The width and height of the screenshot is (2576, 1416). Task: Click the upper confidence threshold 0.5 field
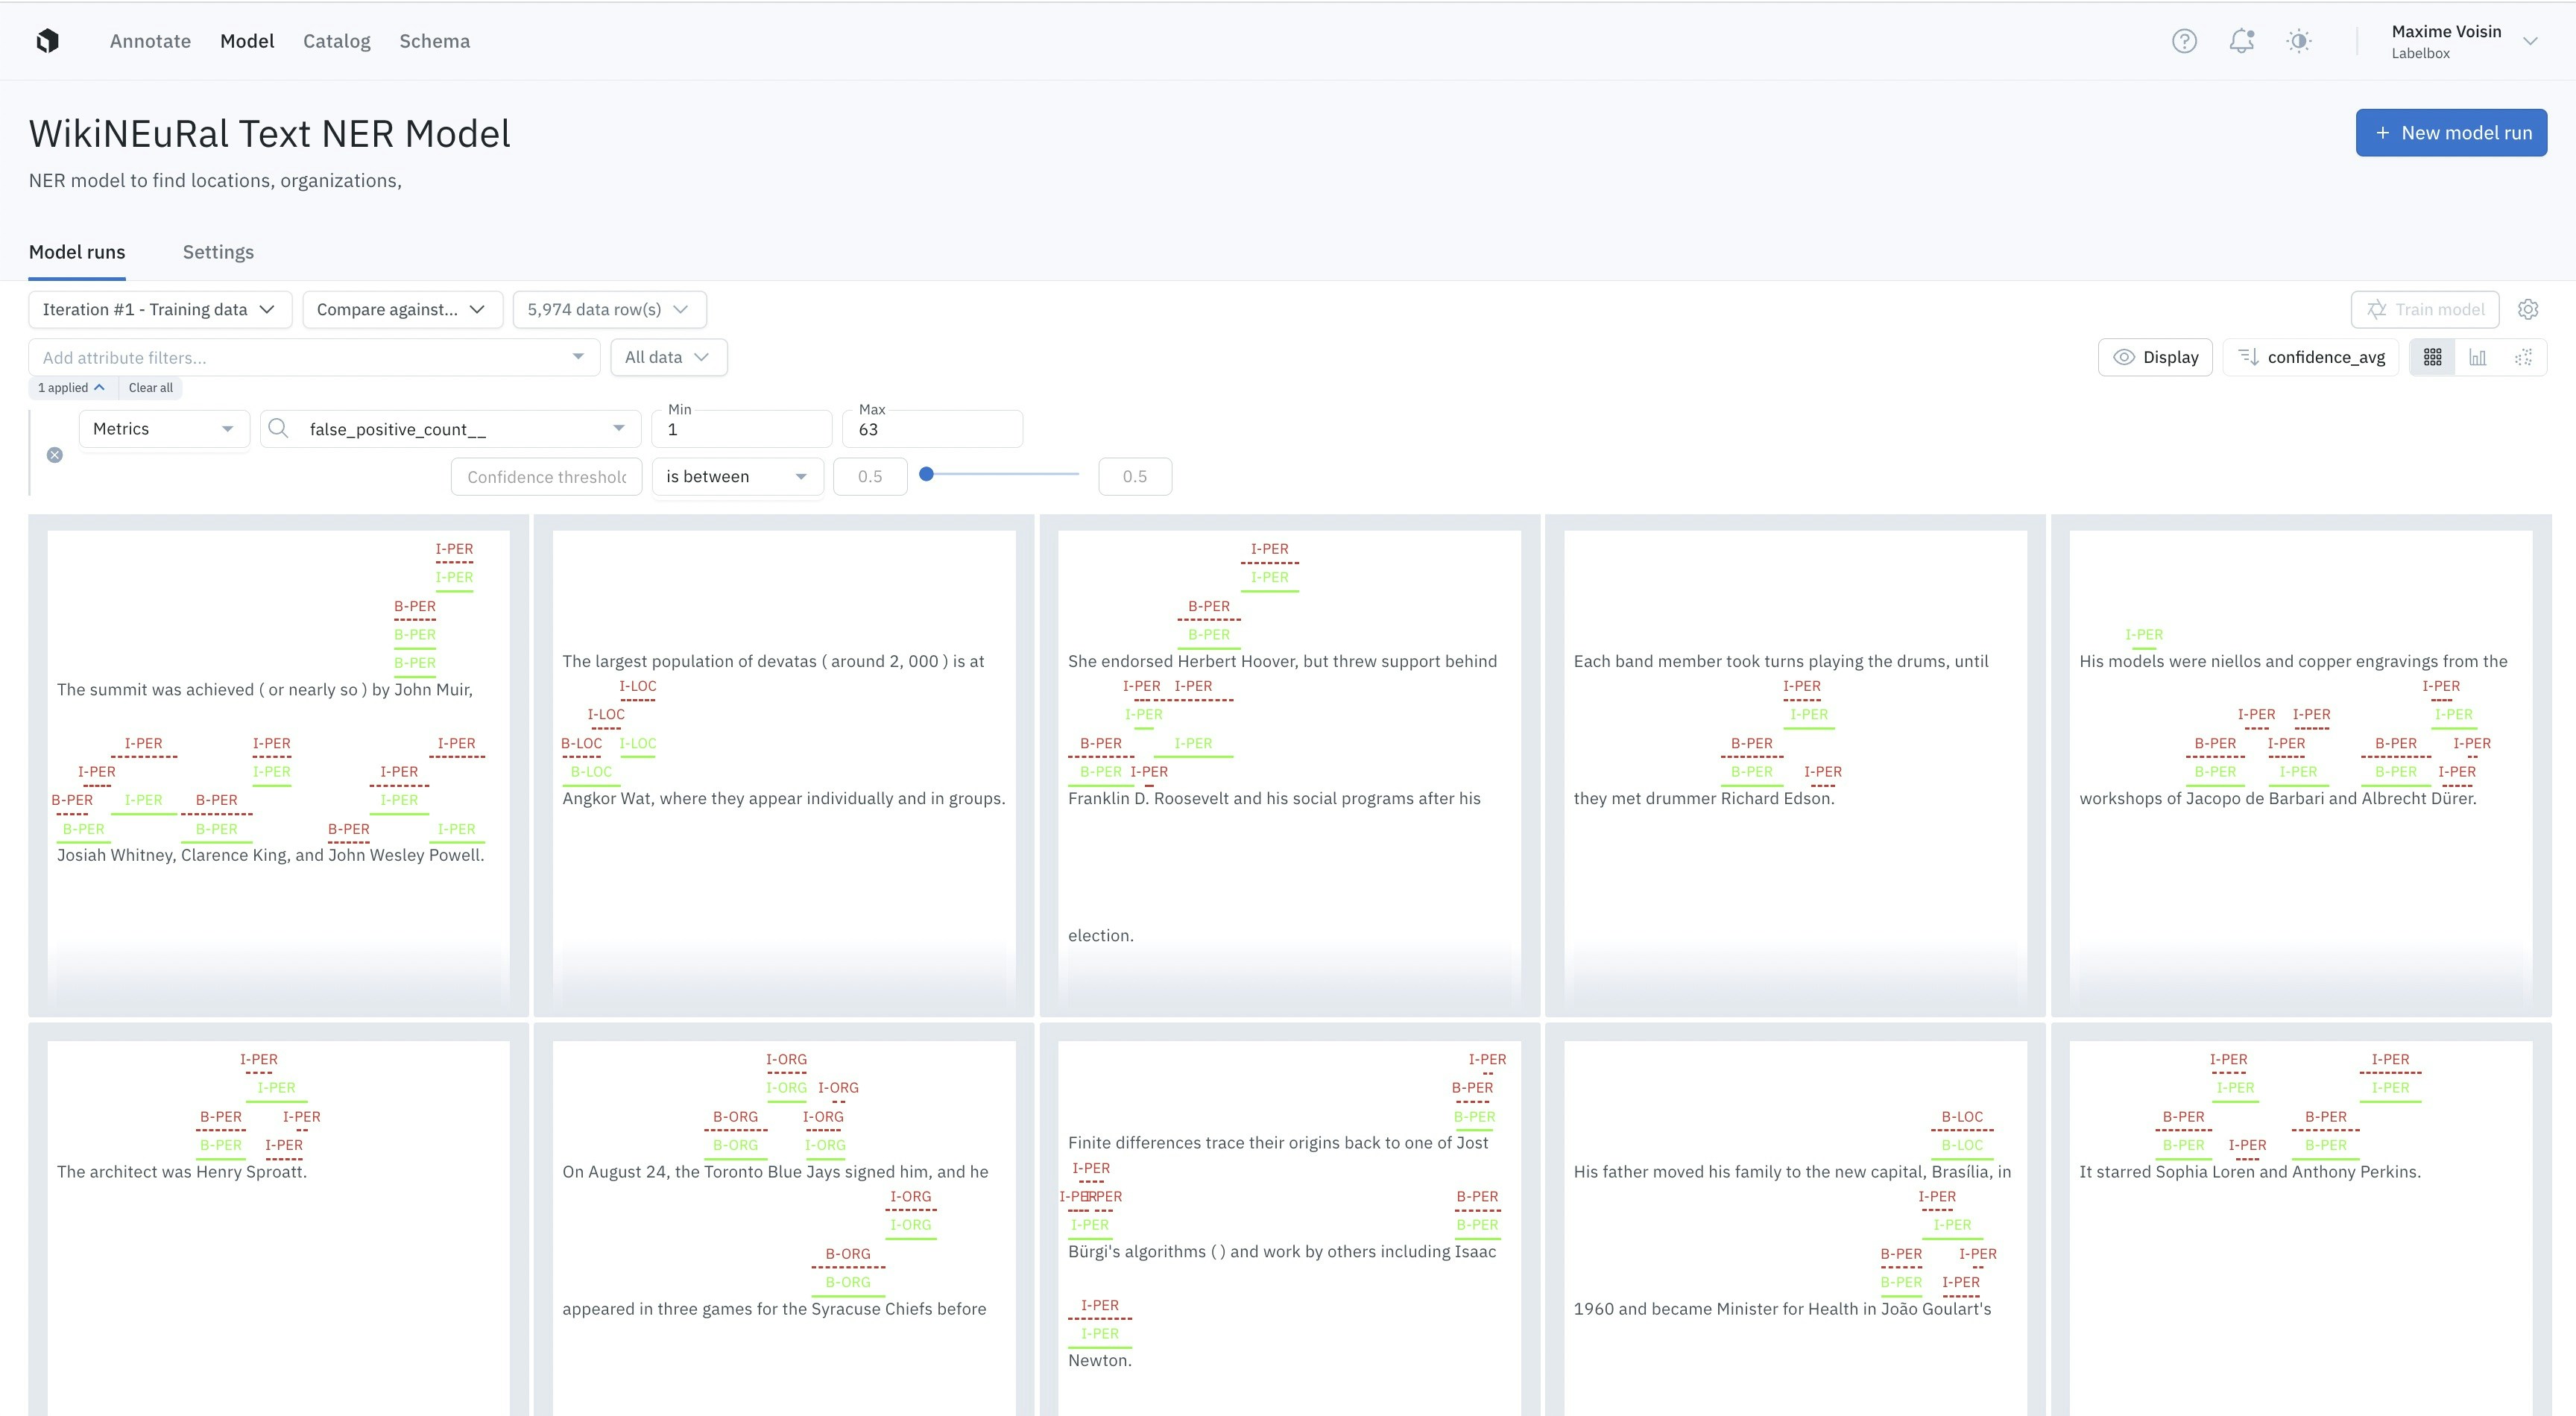pyautogui.click(x=1135, y=477)
